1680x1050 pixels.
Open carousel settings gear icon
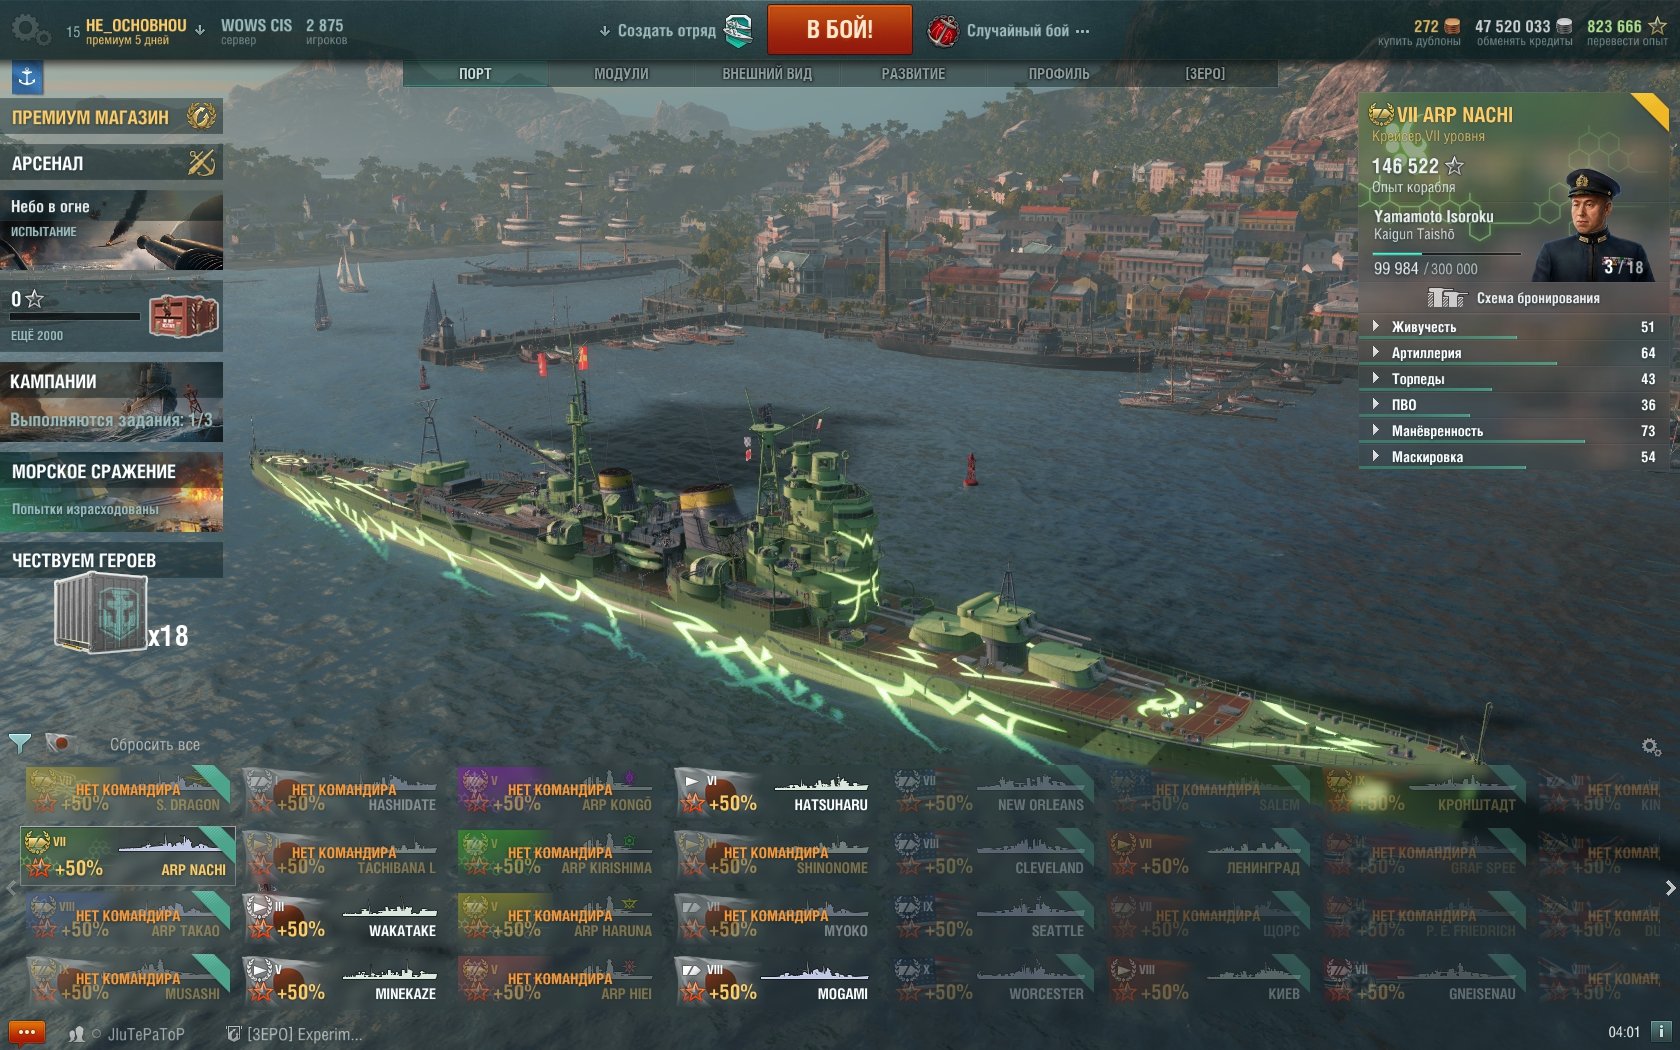click(1651, 747)
